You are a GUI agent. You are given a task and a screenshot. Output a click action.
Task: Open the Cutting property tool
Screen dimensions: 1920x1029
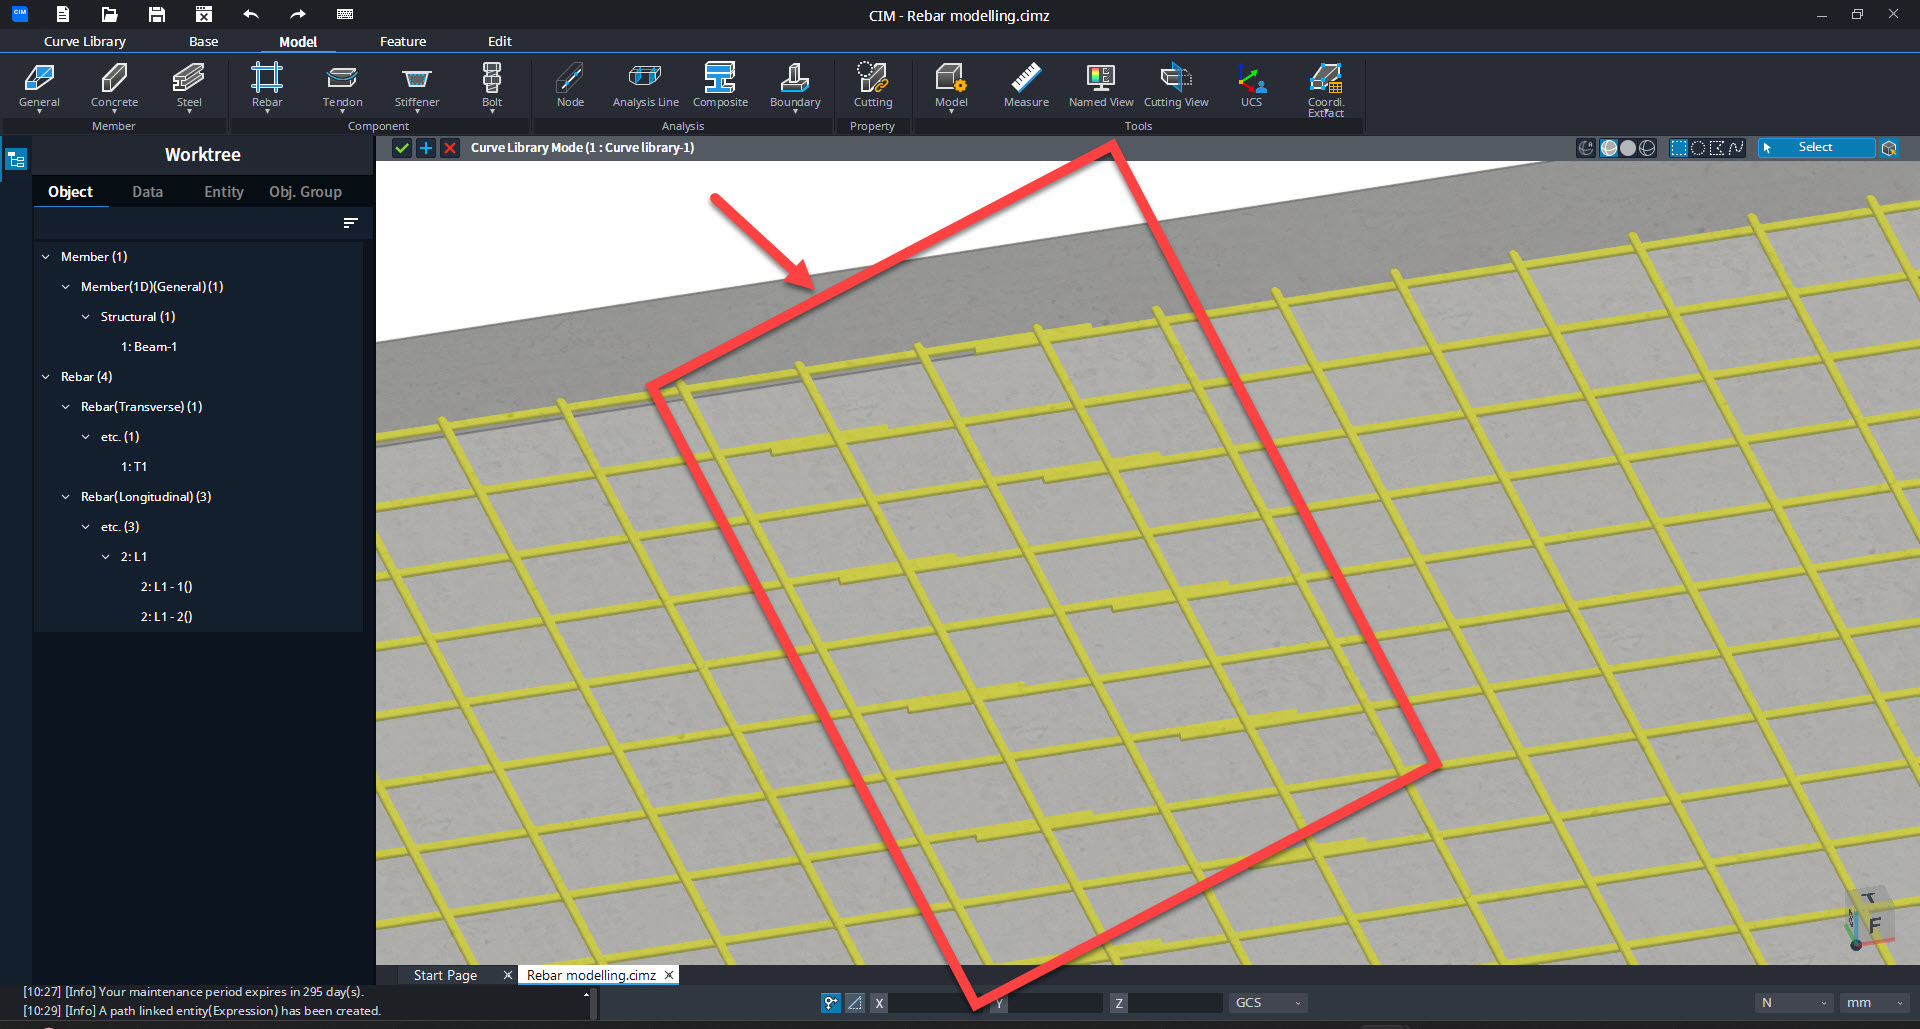tap(872, 86)
